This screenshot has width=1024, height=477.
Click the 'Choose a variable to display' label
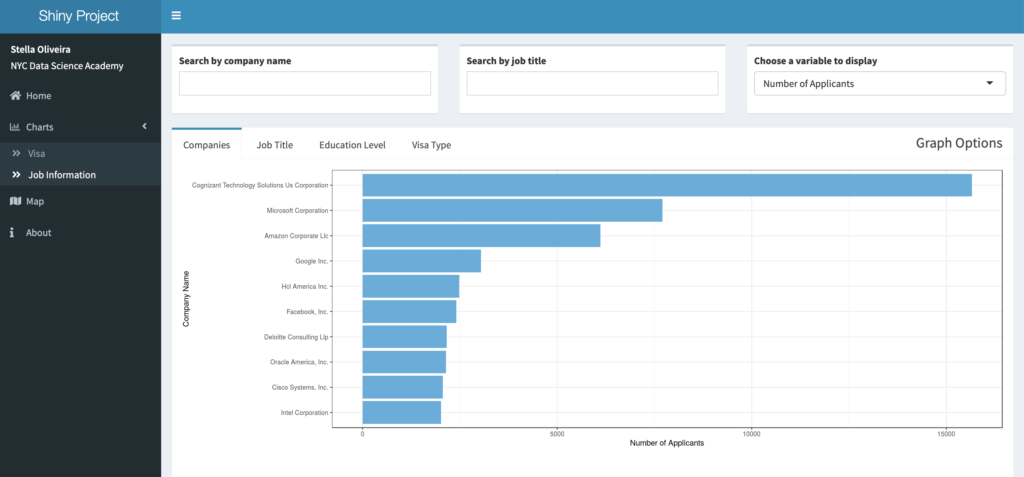coord(816,61)
